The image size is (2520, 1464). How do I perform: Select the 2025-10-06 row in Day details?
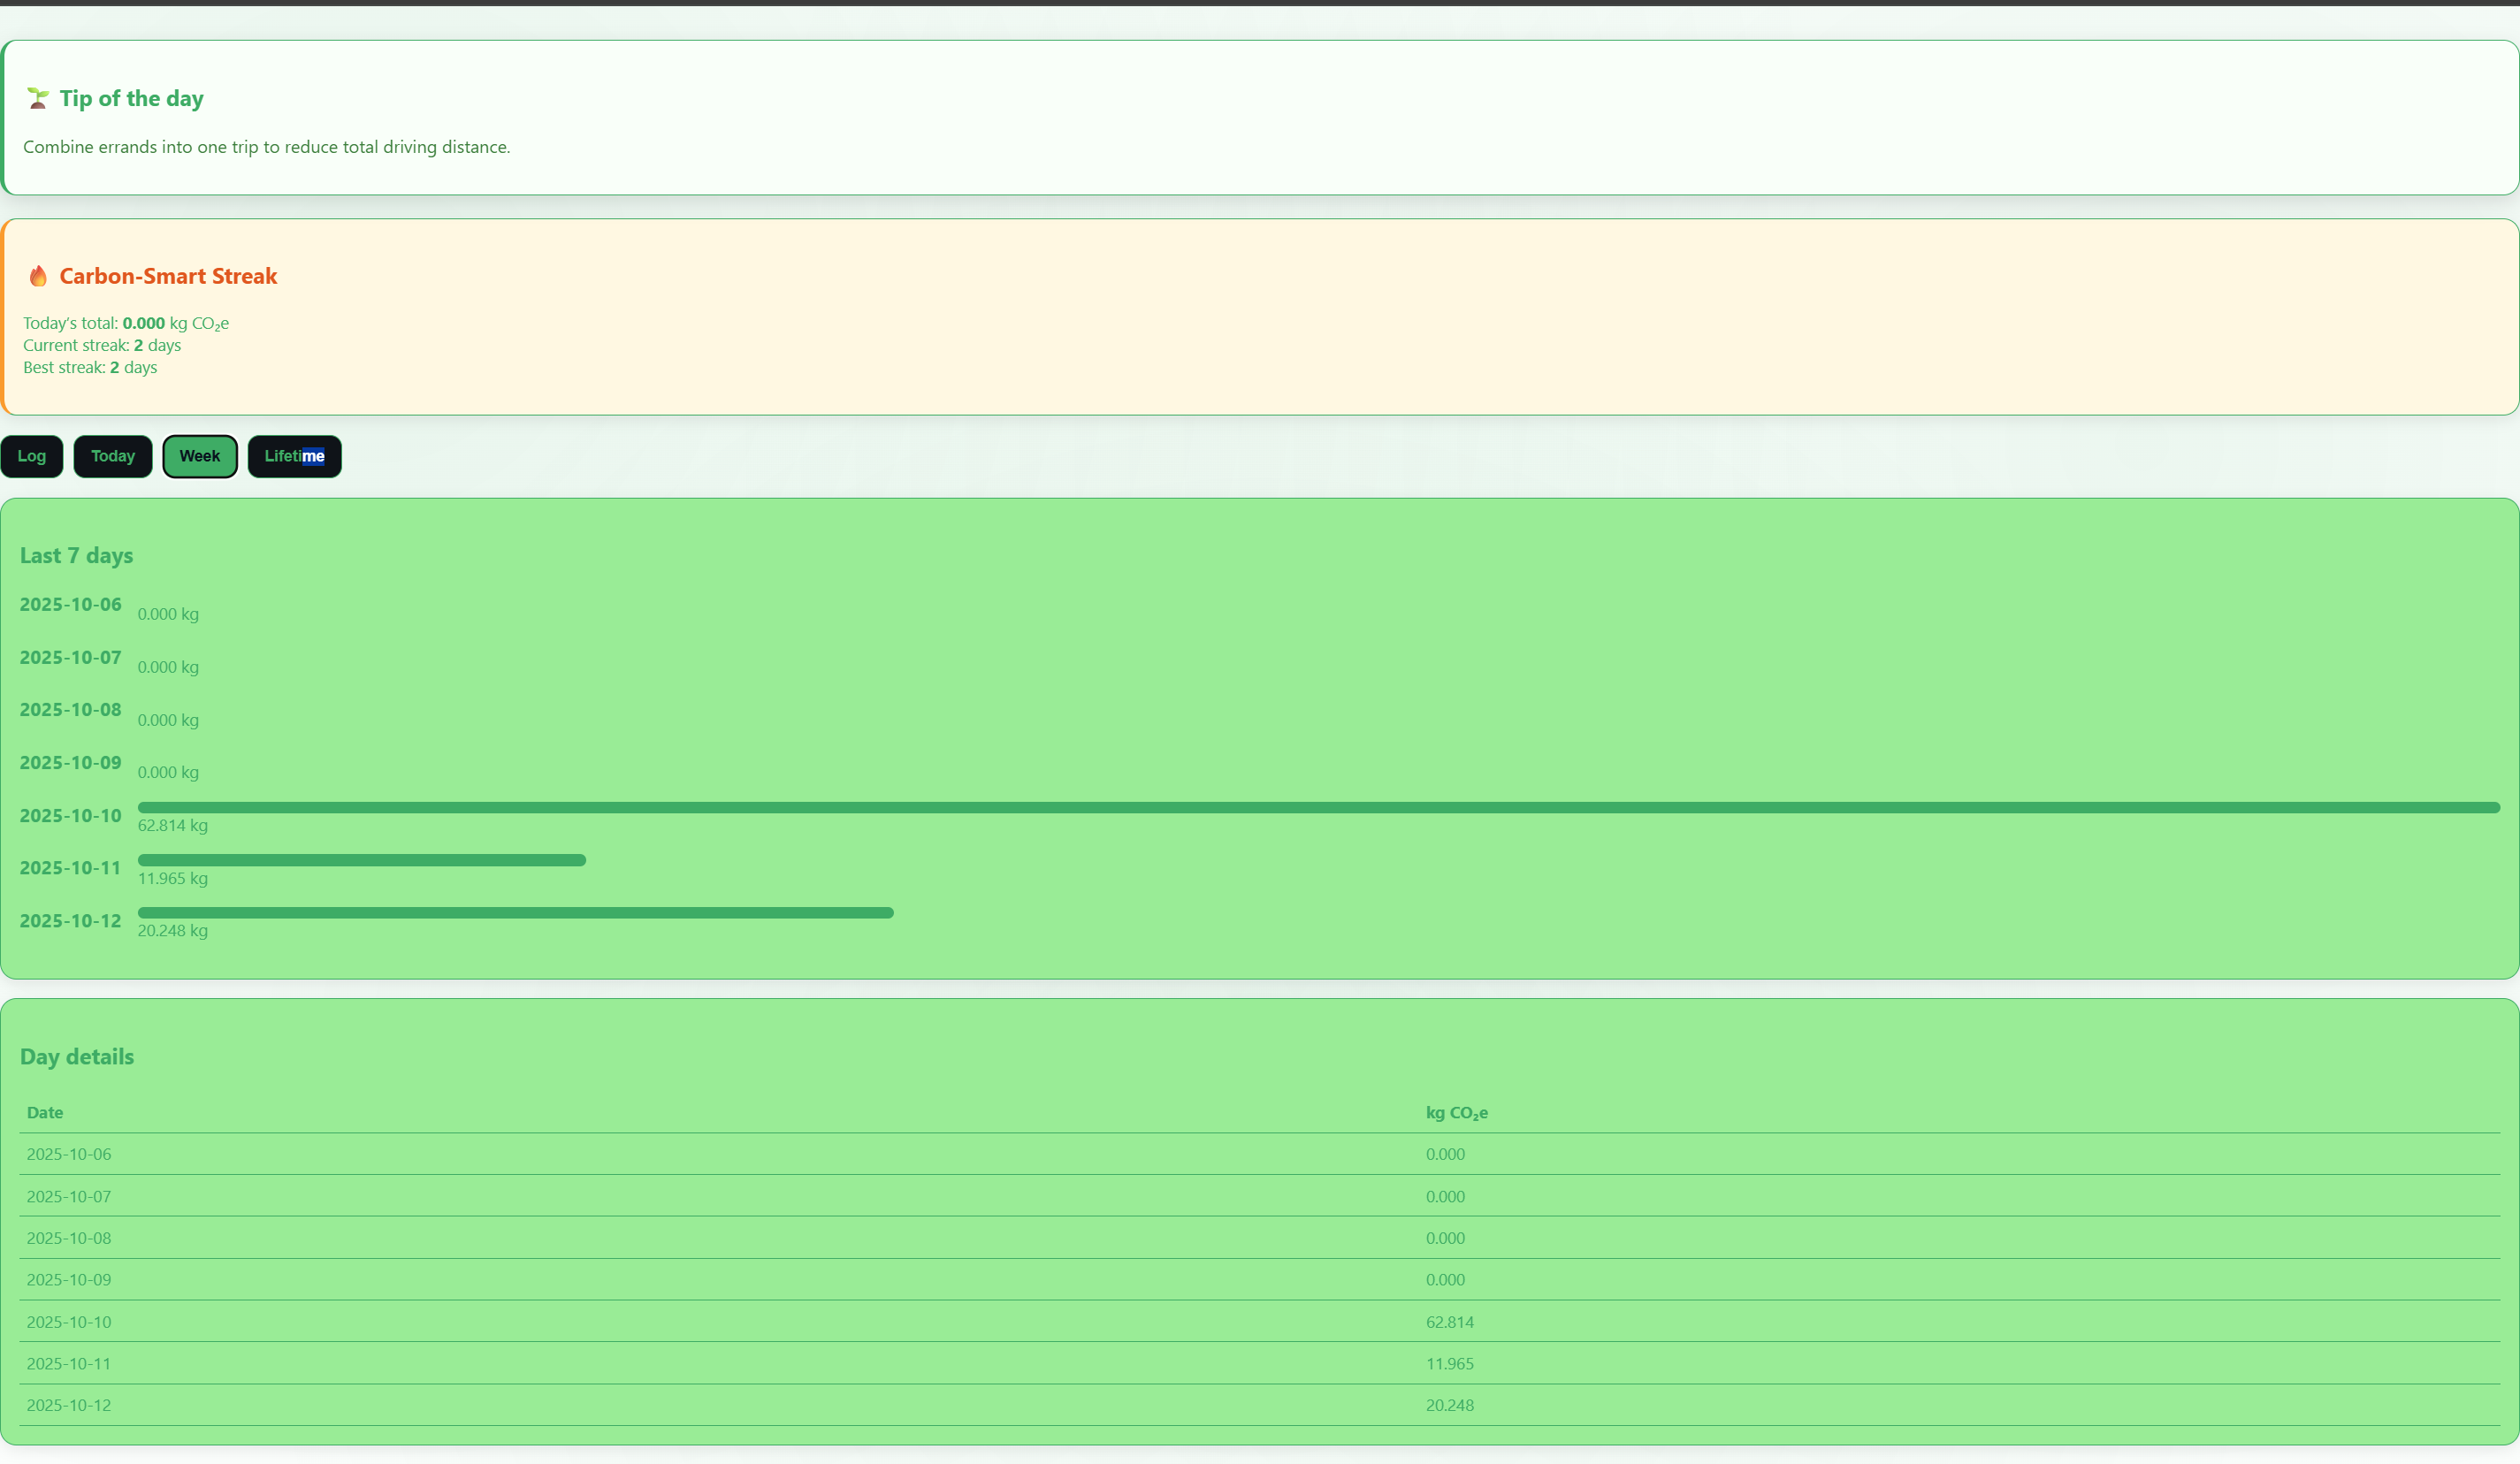click(x=69, y=1154)
